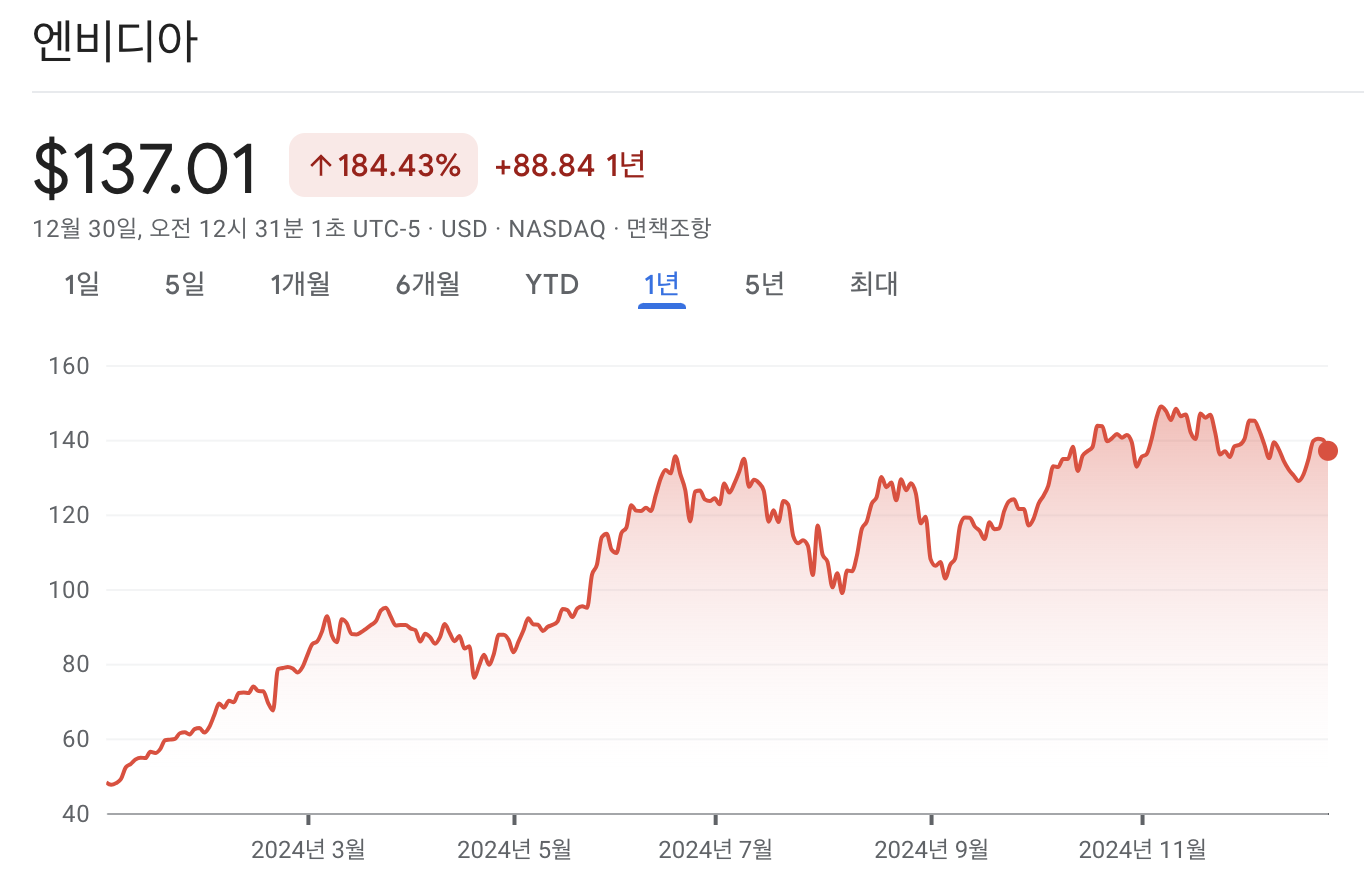Show the 5년 stock history
The width and height of the screenshot is (1364, 888).
point(763,284)
